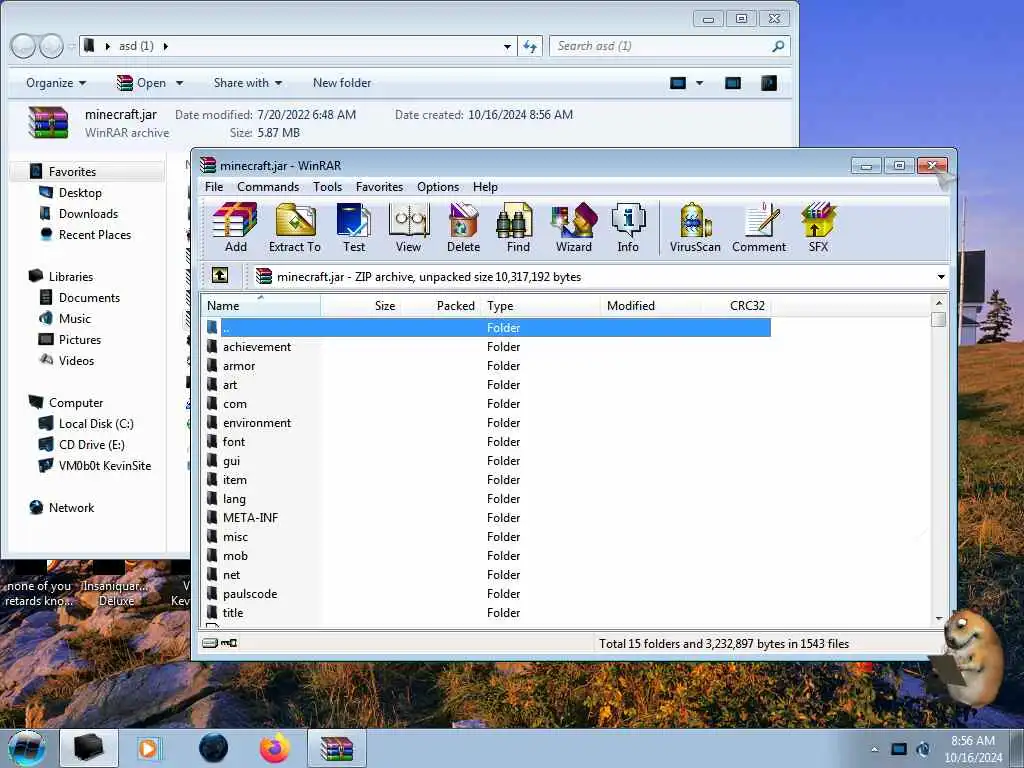The height and width of the screenshot is (768, 1024).
Task: Click the Explorer refresh icon beside address bar
Action: click(x=530, y=46)
